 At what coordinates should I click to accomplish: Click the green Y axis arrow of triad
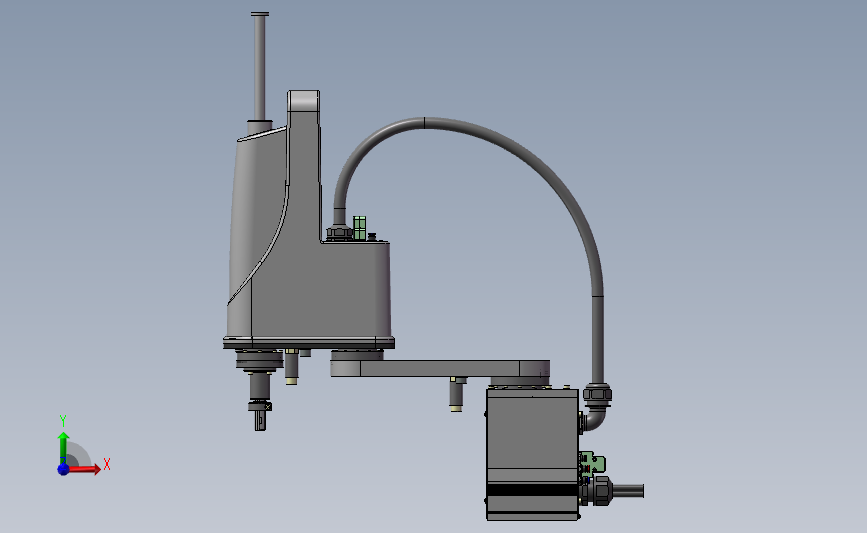[64, 448]
